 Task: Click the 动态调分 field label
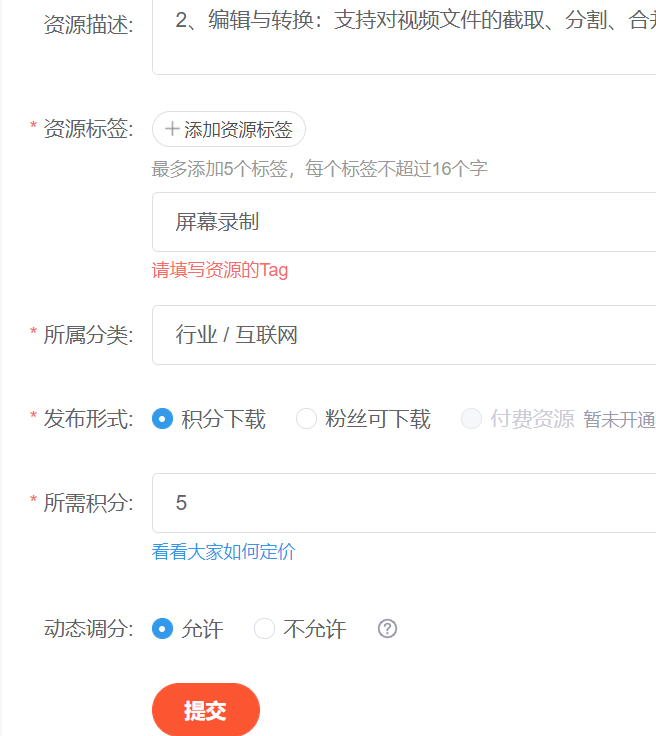(88, 629)
